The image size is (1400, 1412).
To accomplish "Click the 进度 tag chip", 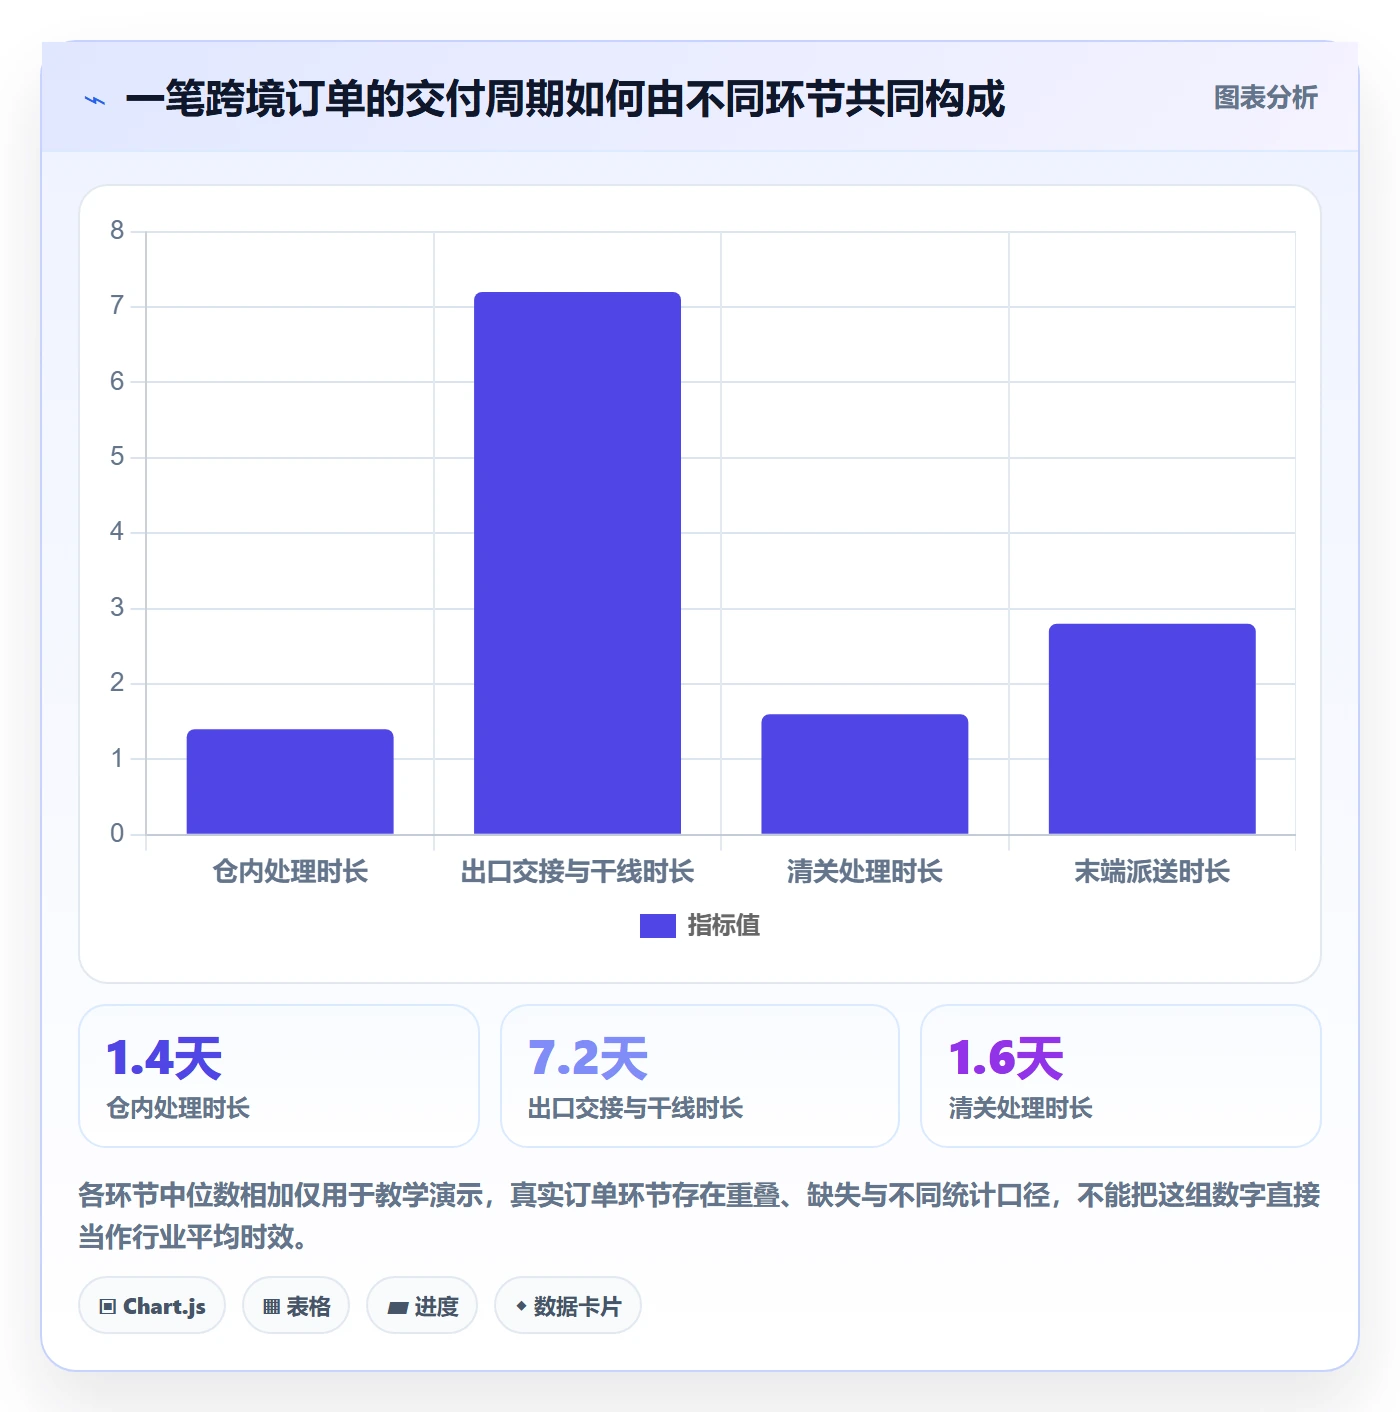I will click(422, 1306).
